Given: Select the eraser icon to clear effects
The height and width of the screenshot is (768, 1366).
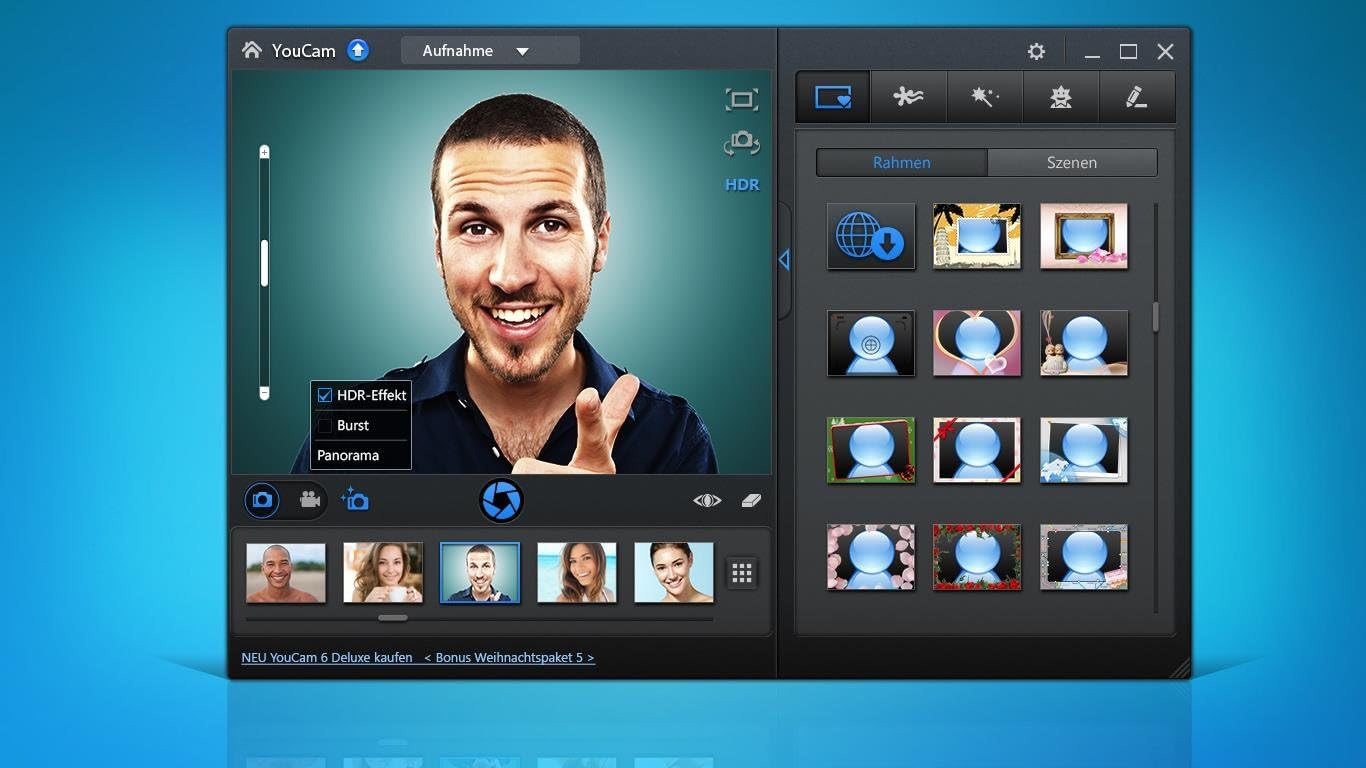Looking at the screenshot, I should point(752,500).
